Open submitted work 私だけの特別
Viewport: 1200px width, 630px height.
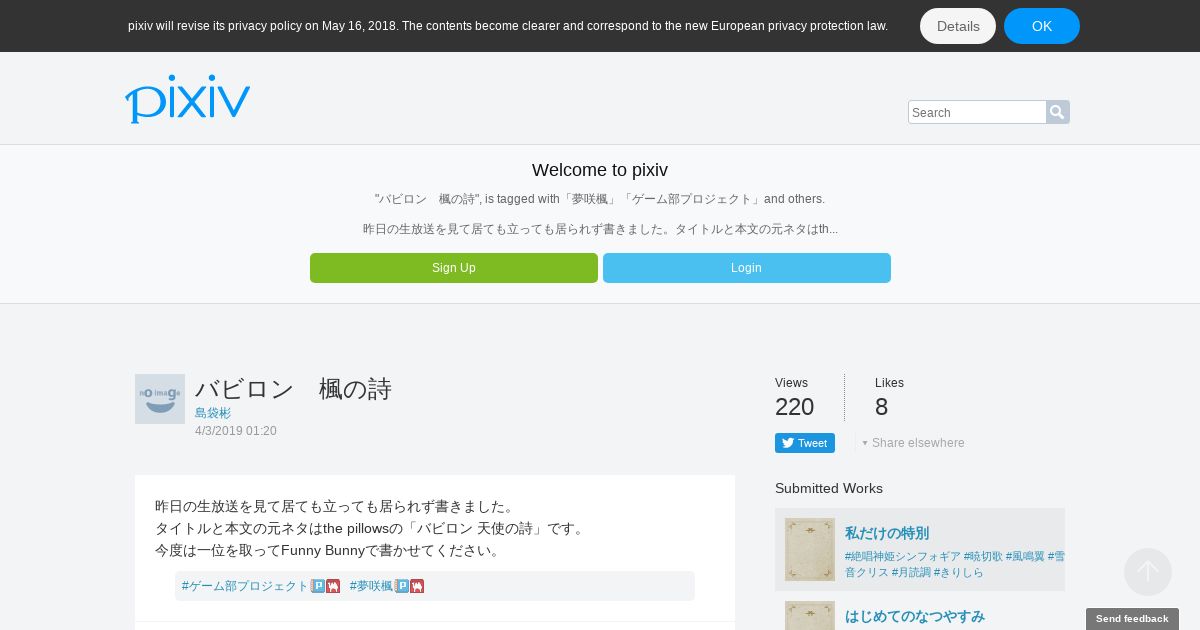[887, 533]
